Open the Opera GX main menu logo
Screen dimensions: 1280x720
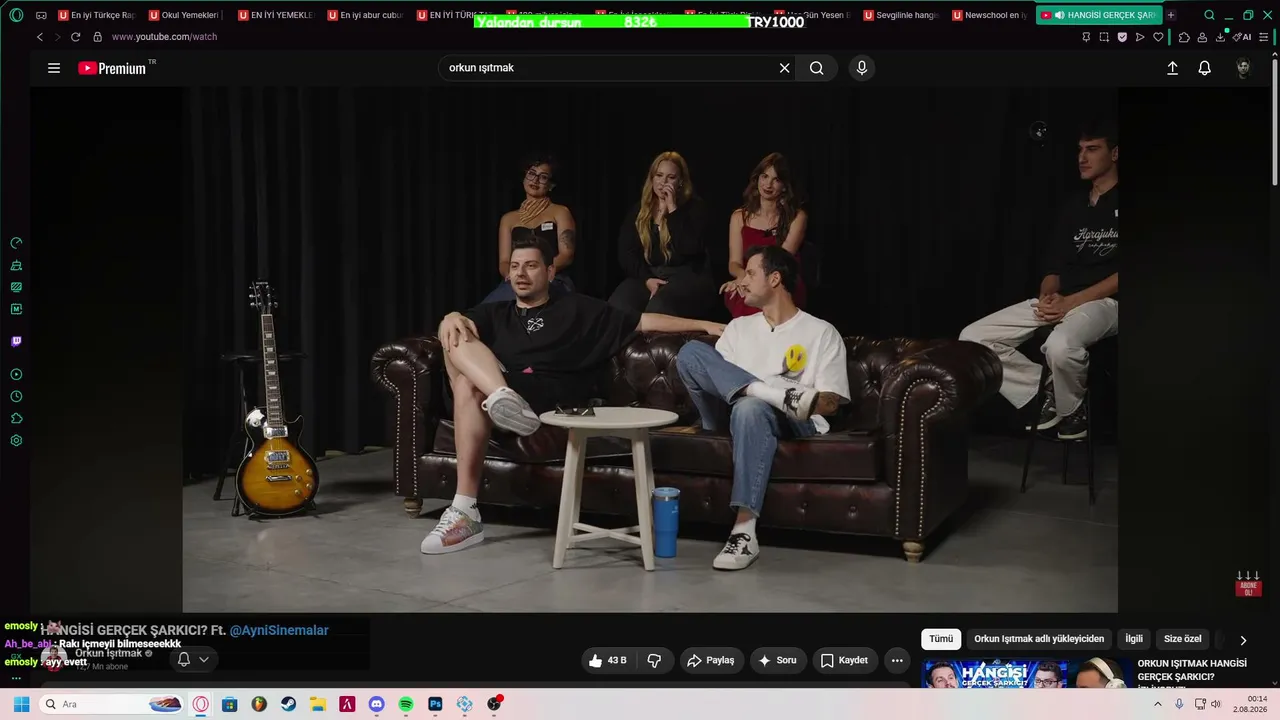click(x=16, y=15)
